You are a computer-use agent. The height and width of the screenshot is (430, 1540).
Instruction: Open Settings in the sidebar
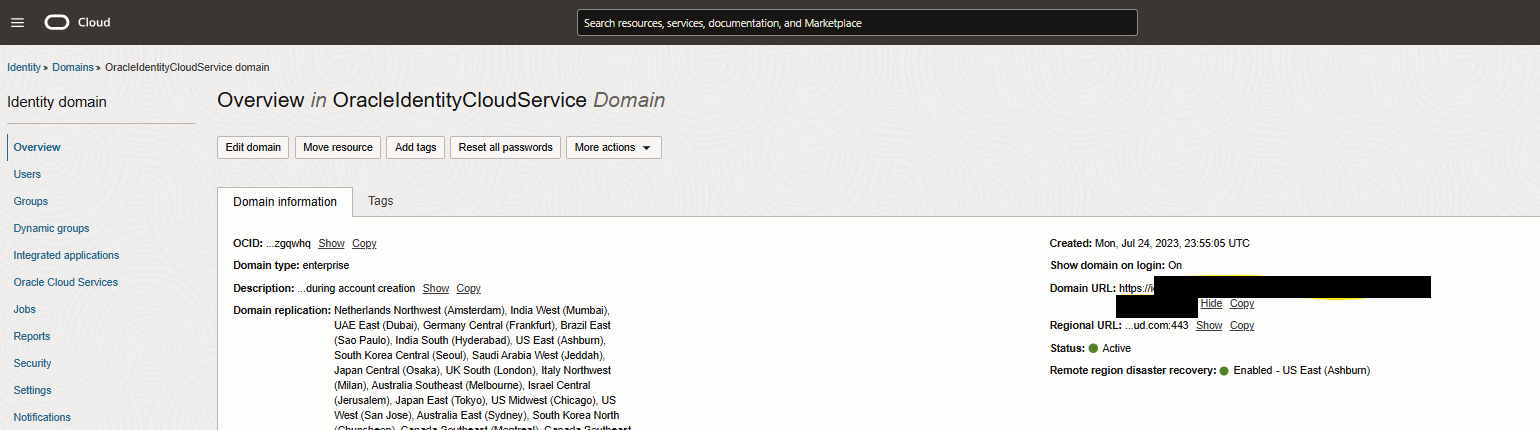(32, 390)
